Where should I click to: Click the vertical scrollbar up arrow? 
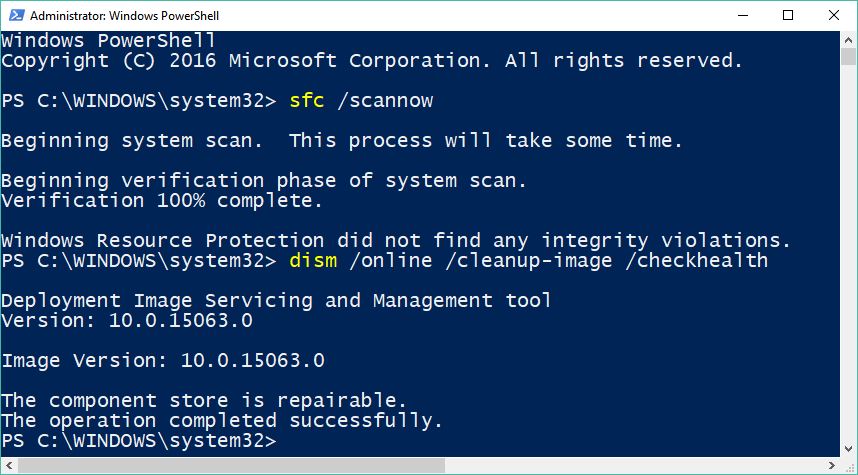pos(848,40)
